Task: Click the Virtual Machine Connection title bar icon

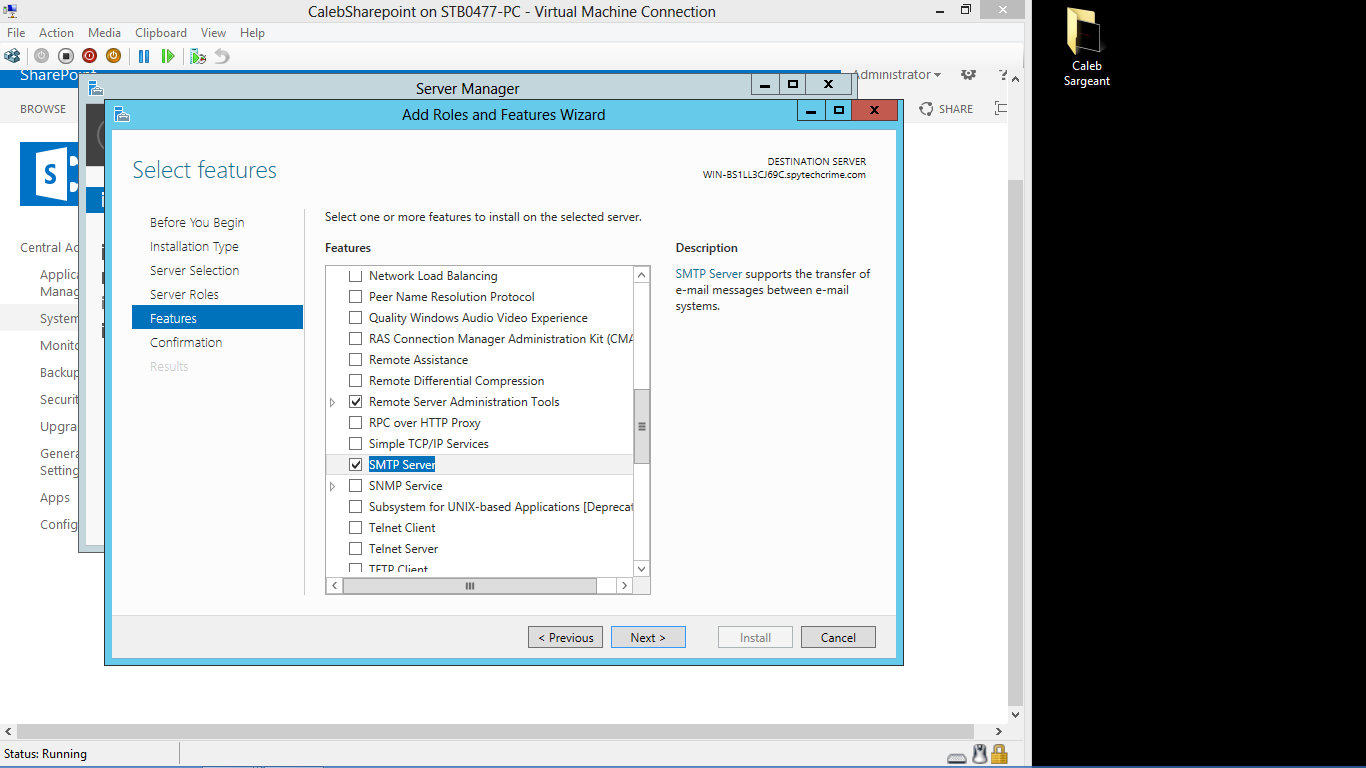Action: point(10,11)
